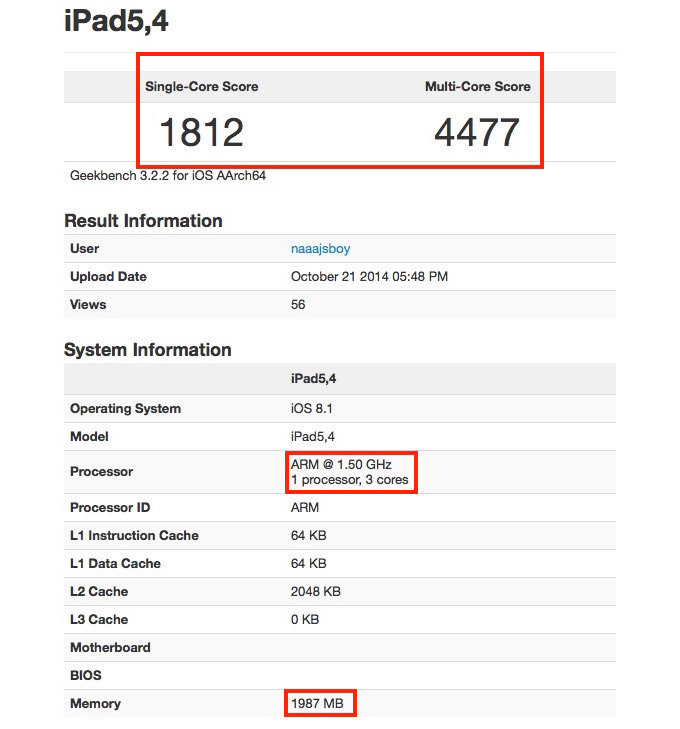
Task: Select the Operating System label
Action: (125, 409)
